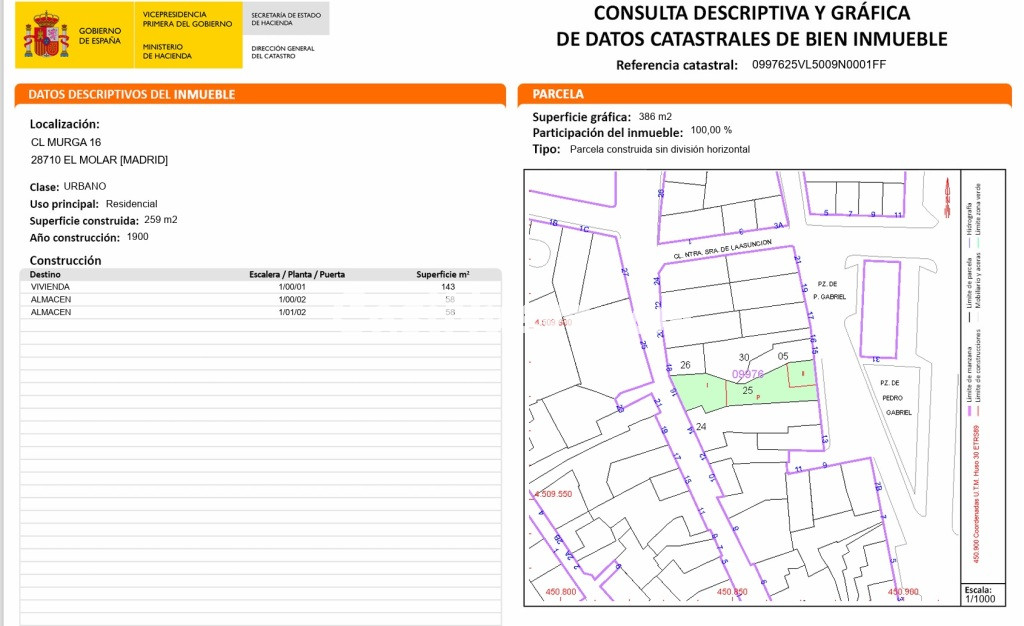Click the north arrow symbol on the map
Screen dimensions: 1024x626
[x=947, y=196]
